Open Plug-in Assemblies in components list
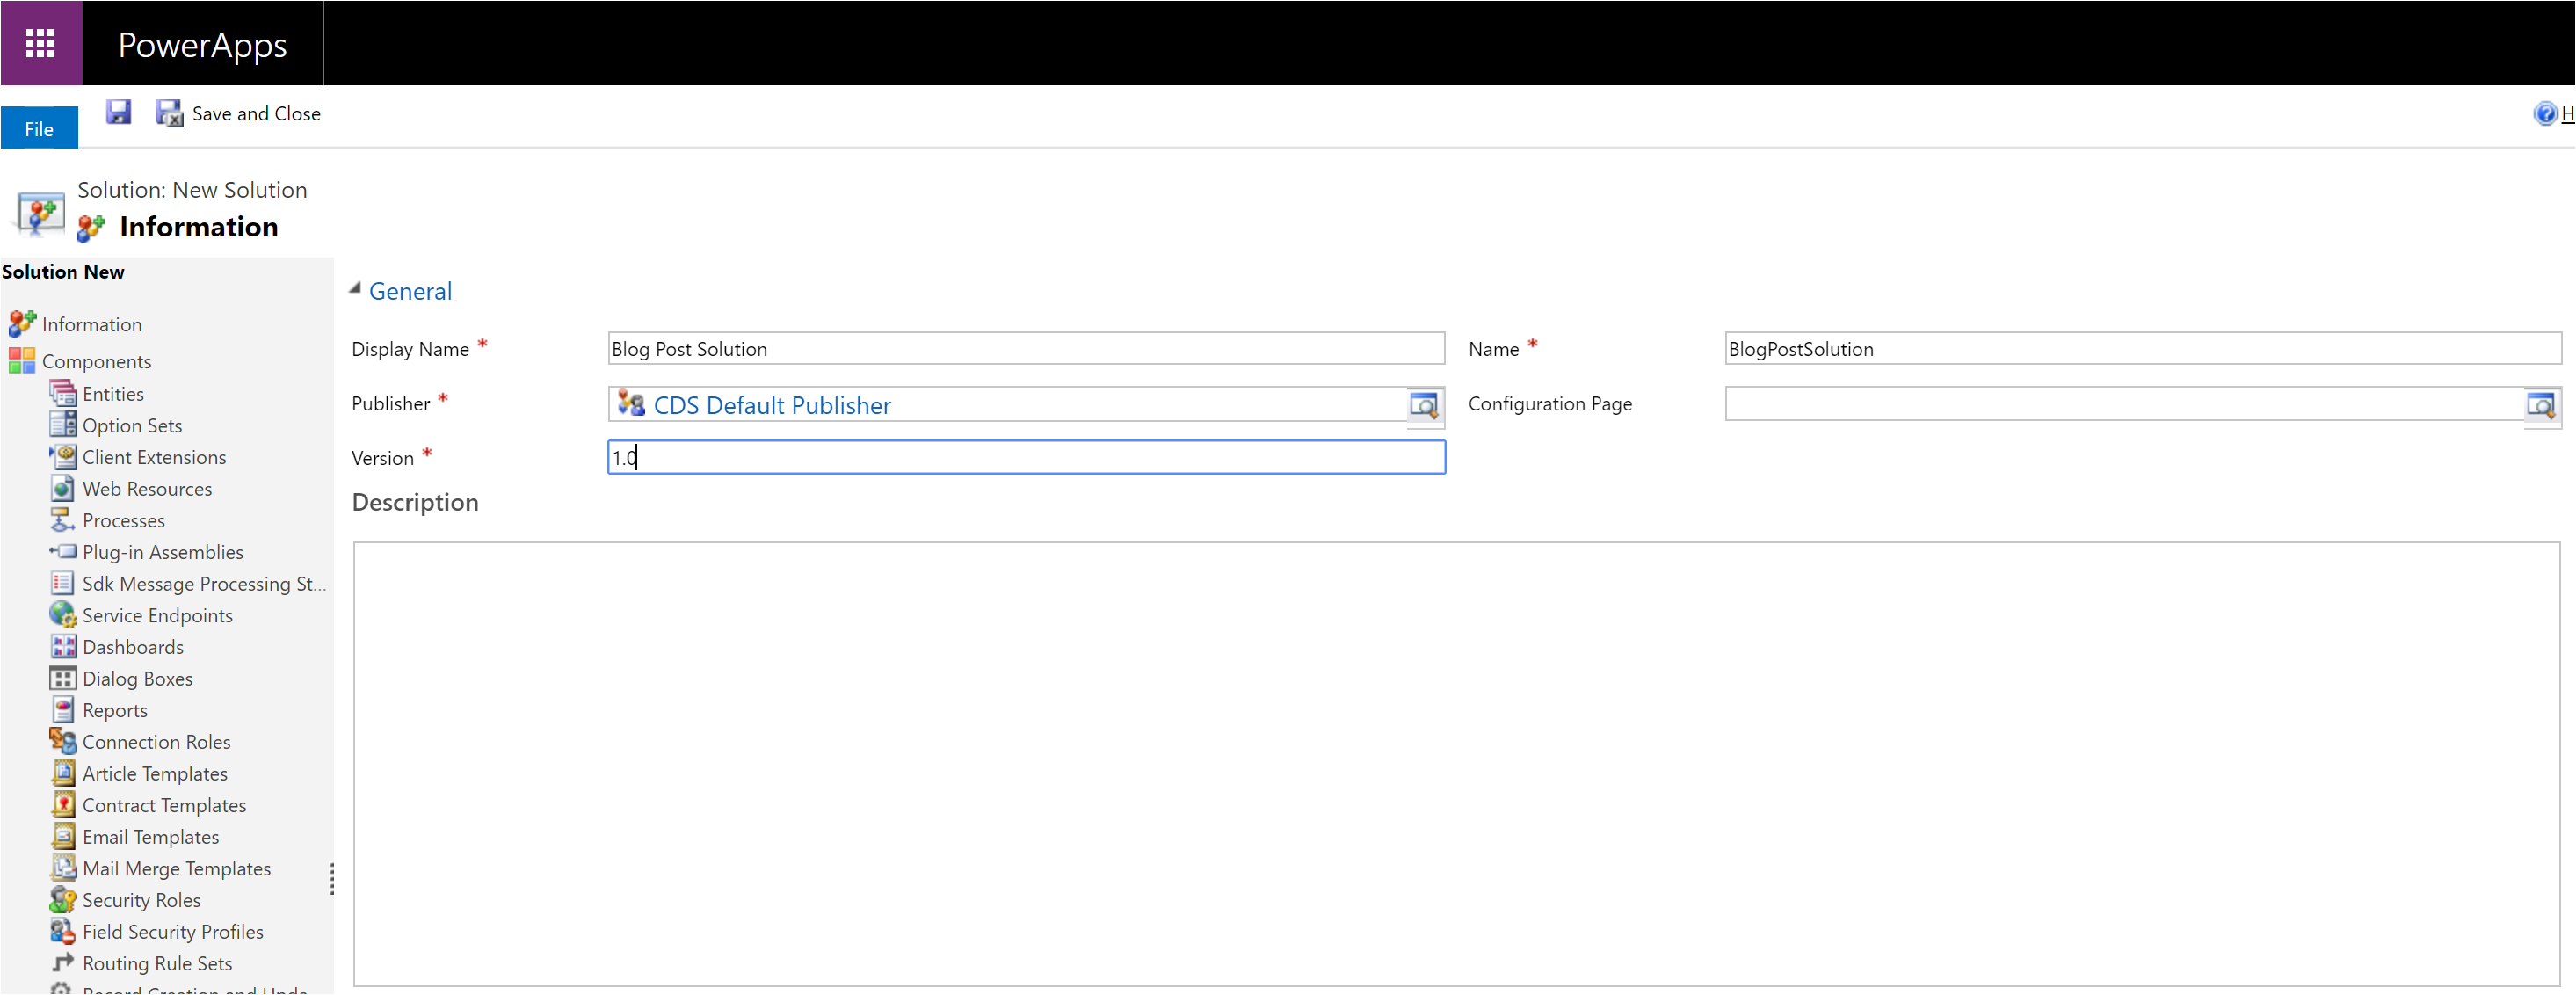This screenshot has height=995, width=2576. tap(162, 552)
